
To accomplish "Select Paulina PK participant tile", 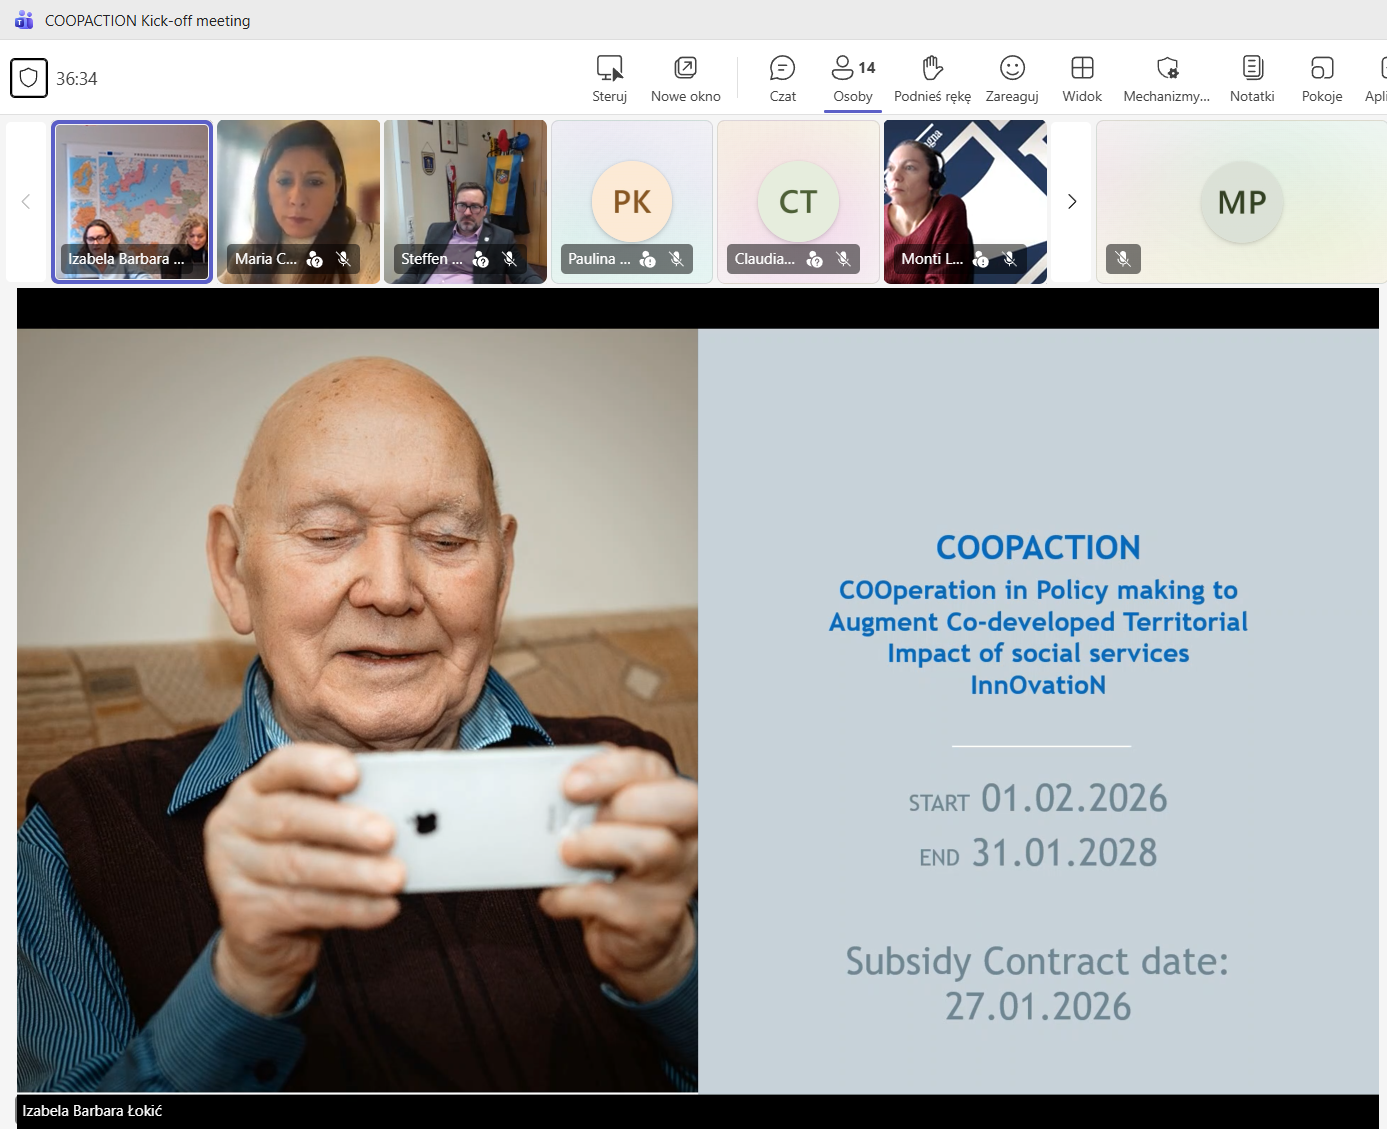I will (x=632, y=200).
